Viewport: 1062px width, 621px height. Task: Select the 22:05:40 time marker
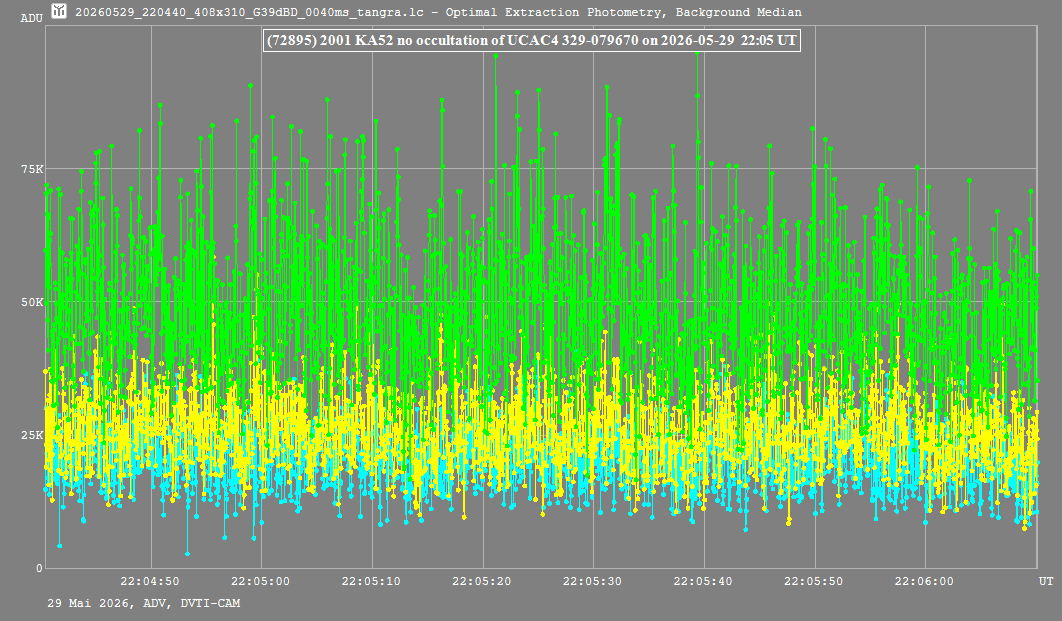tap(702, 581)
